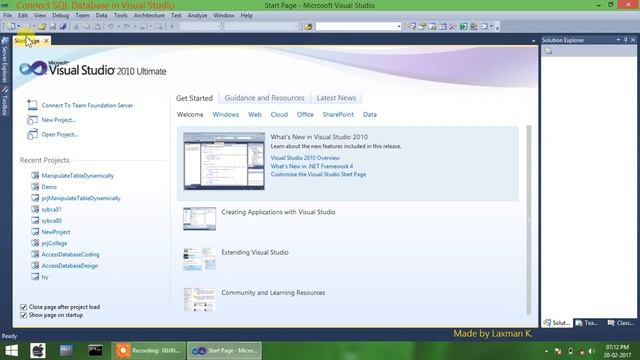Screen dimensions: 640x360
Task: Click the Open Project icon on Start Page
Action: click(32, 134)
